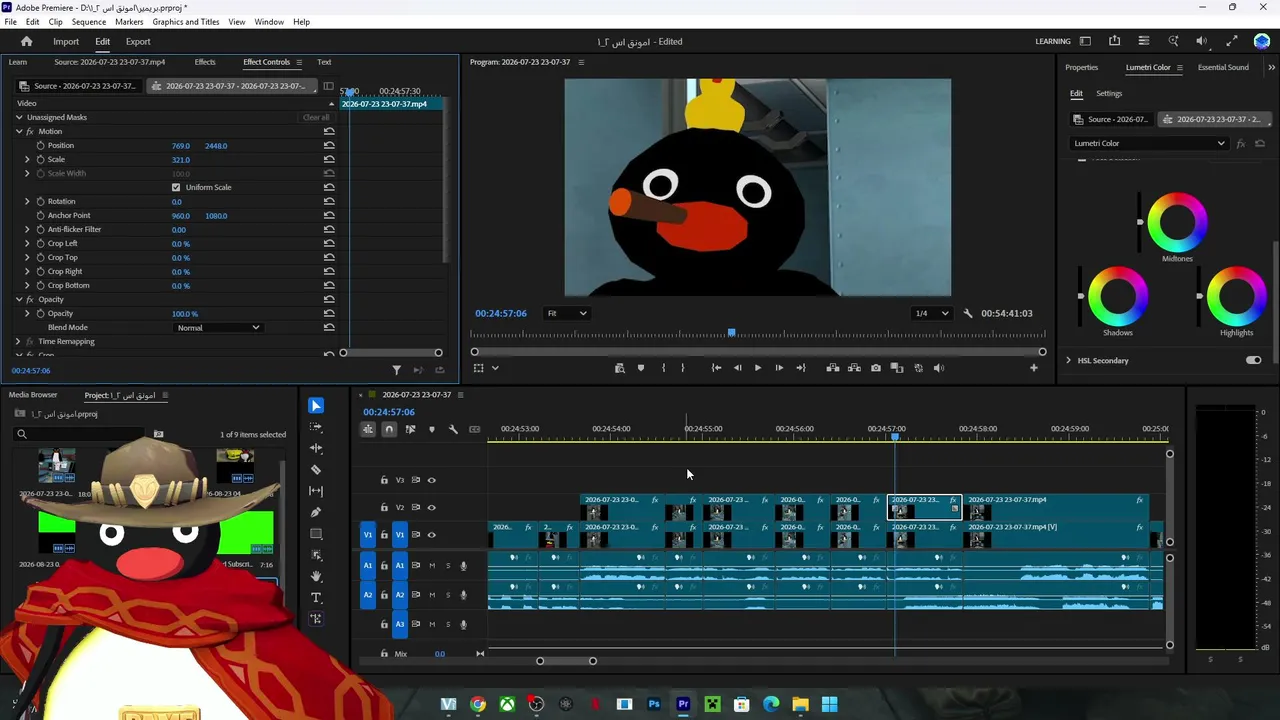Select the Slip tool
Image resolution: width=1280 pixels, height=720 pixels.
(316, 491)
